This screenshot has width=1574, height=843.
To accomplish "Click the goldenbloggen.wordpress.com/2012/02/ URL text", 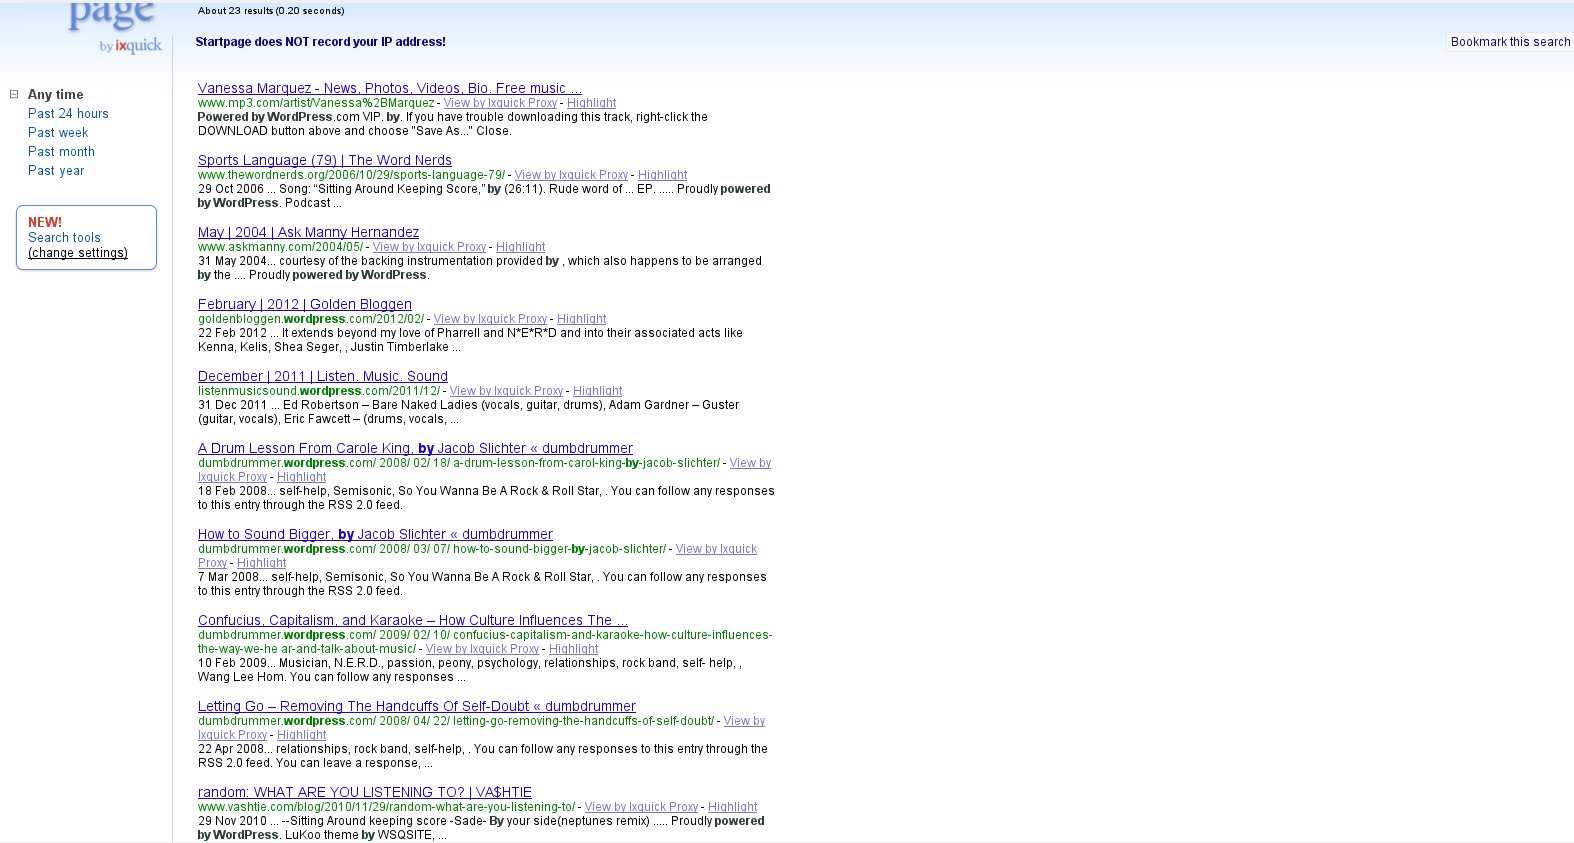I will 311,319.
